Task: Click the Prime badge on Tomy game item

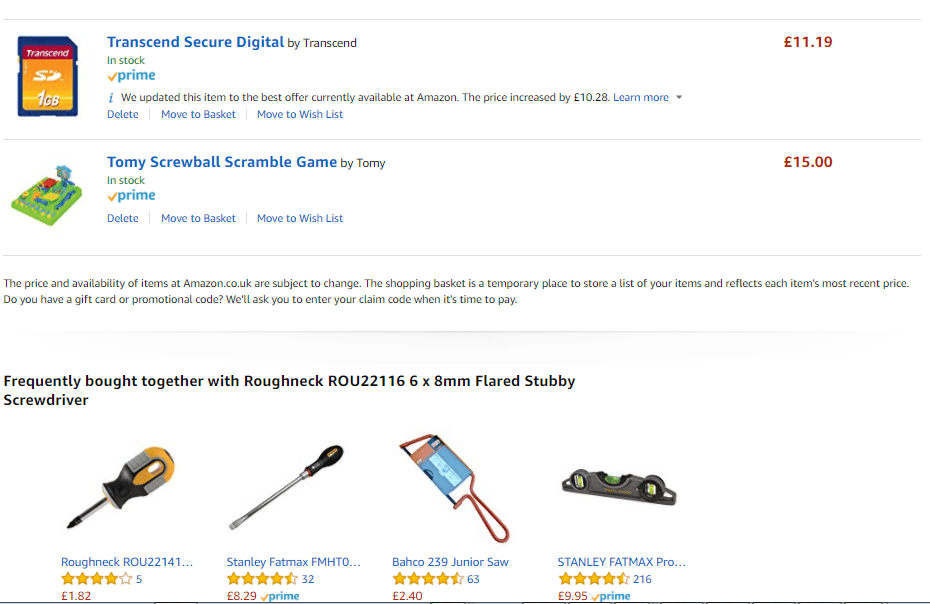Action: (x=130, y=195)
